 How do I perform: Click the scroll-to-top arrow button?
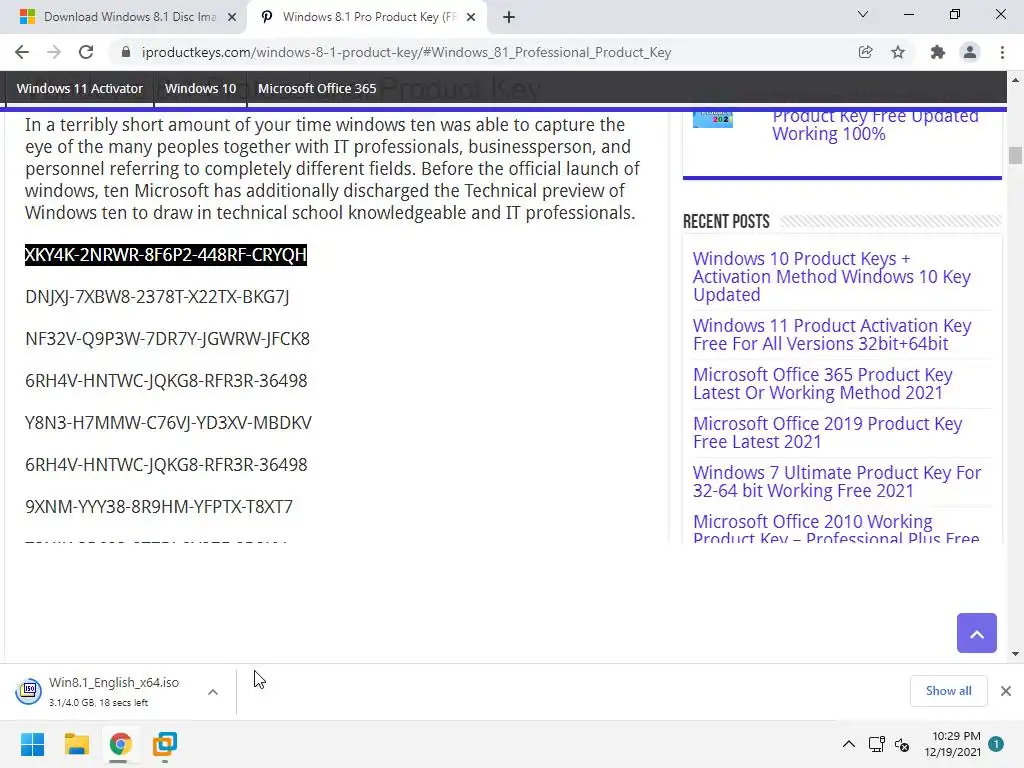(976, 633)
